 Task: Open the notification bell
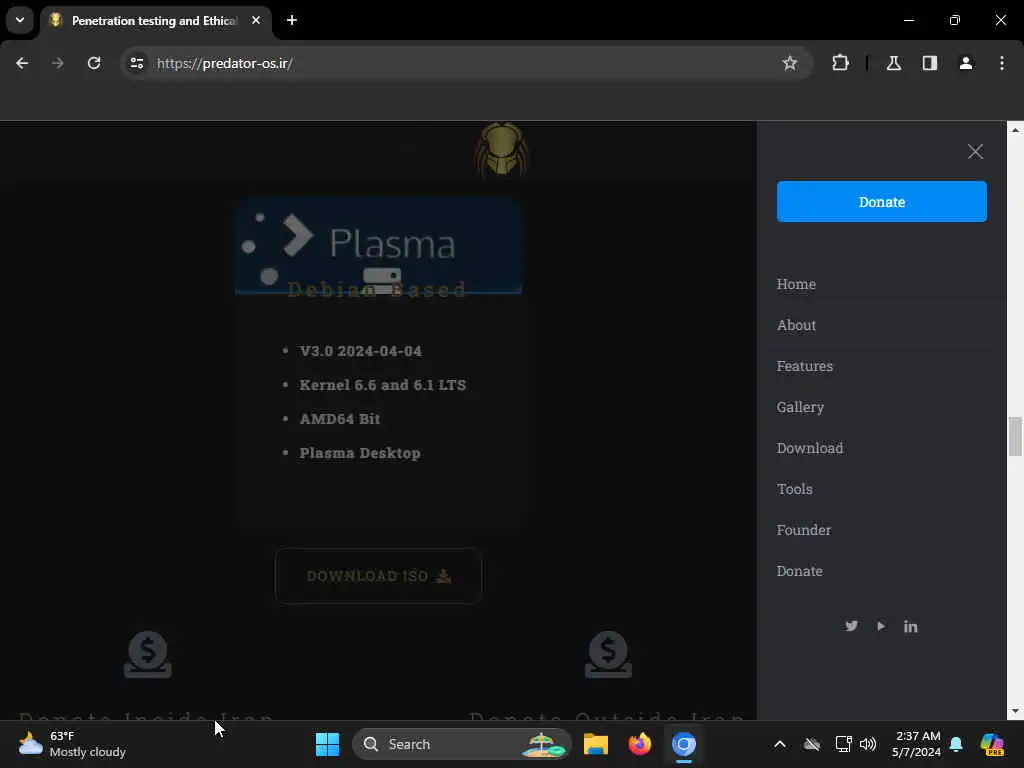pos(956,744)
